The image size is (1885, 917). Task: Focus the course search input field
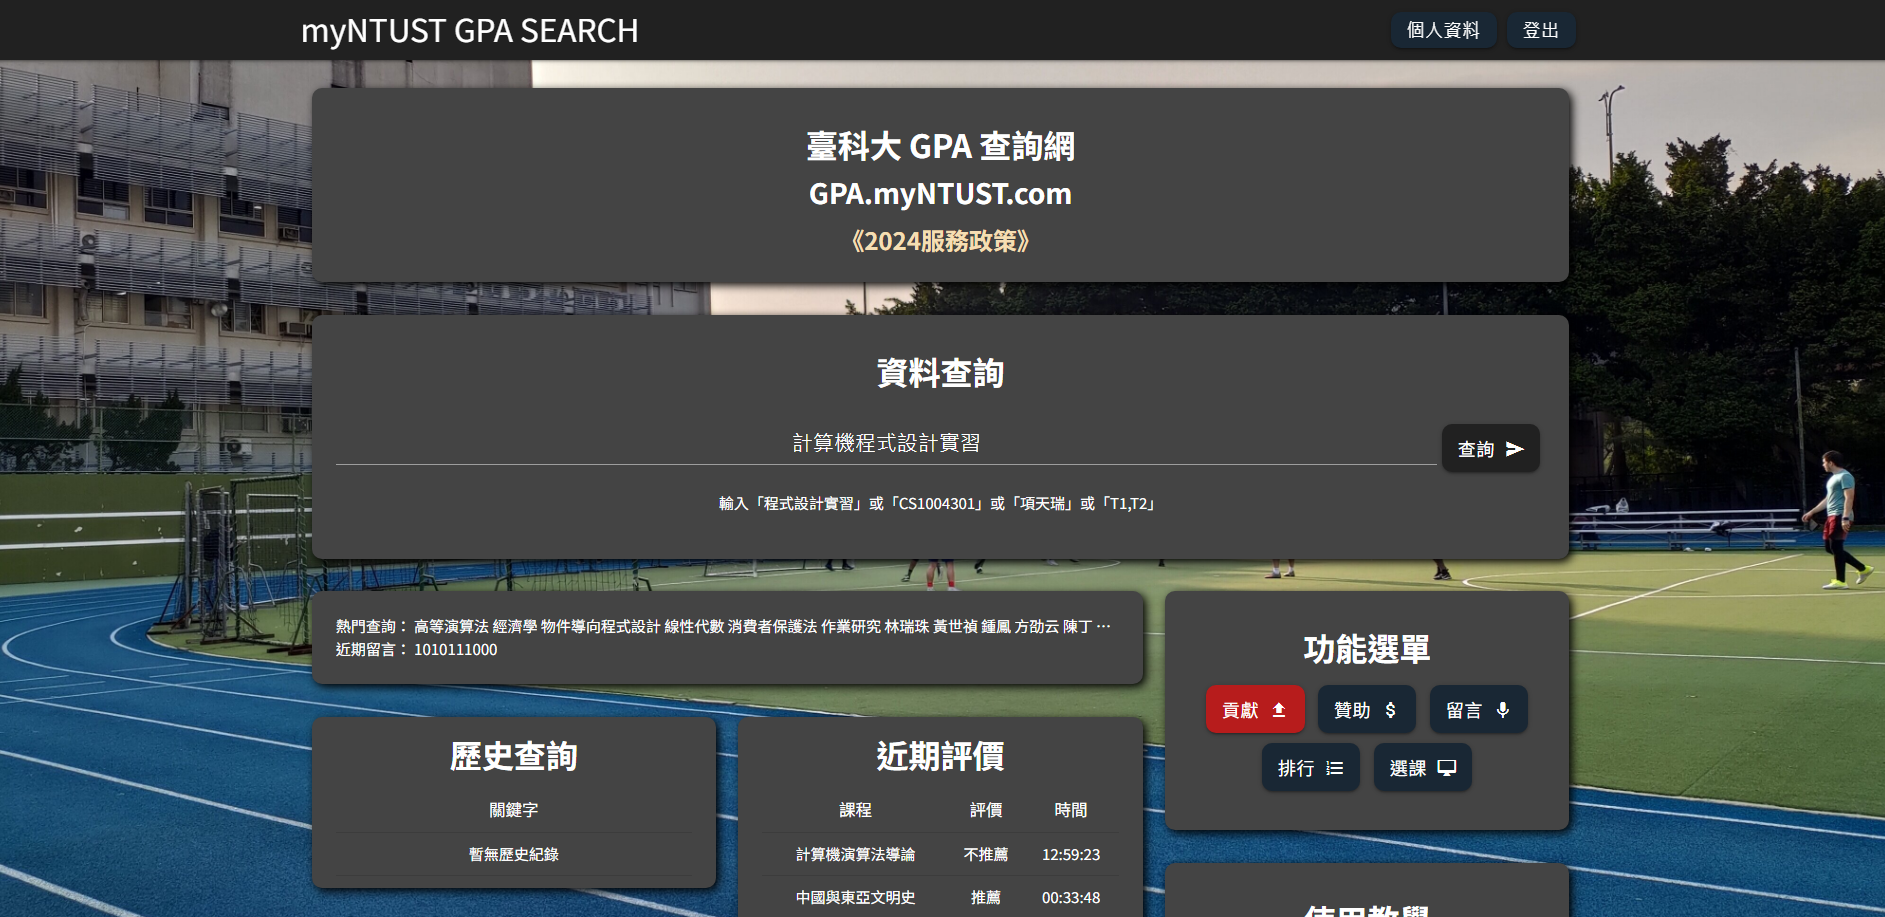(x=886, y=443)
